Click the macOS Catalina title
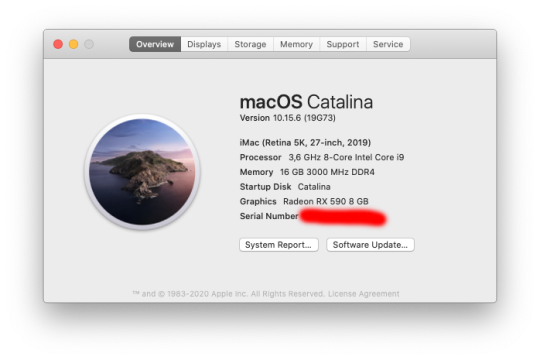The image size is (540, 360). click(306, 102)
